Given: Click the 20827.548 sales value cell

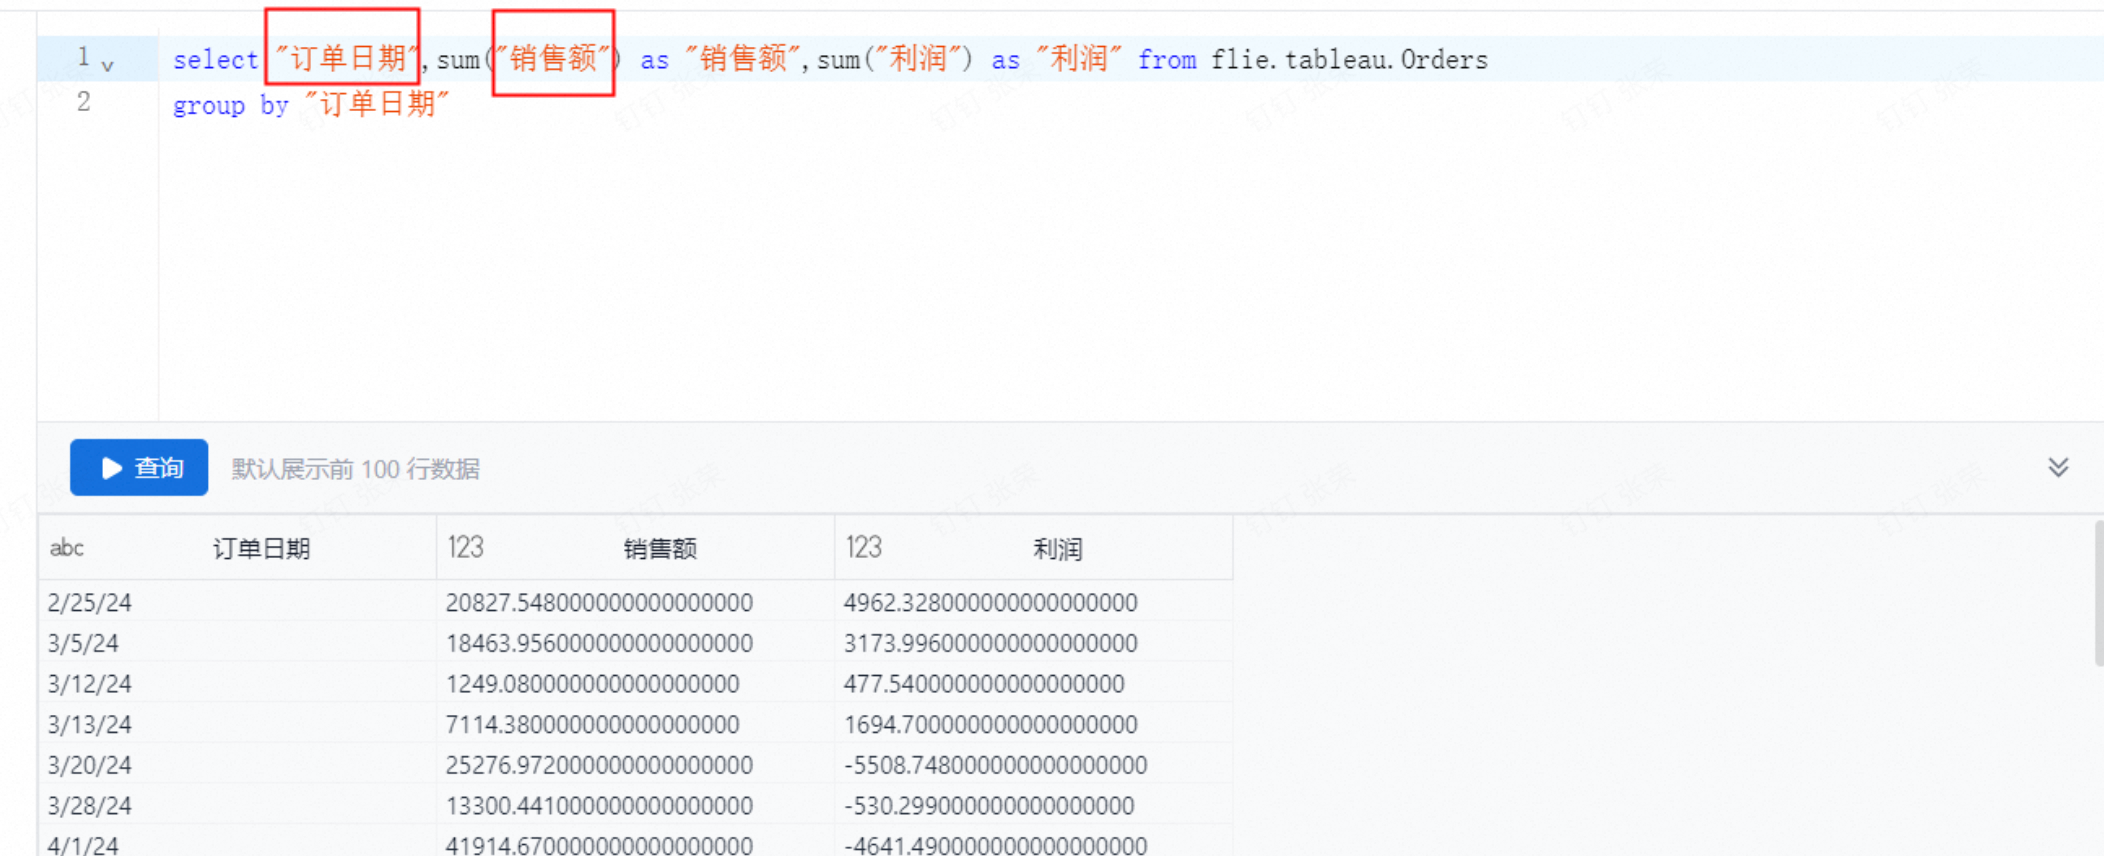Looking at the screenshot, I should click(599, 603).
